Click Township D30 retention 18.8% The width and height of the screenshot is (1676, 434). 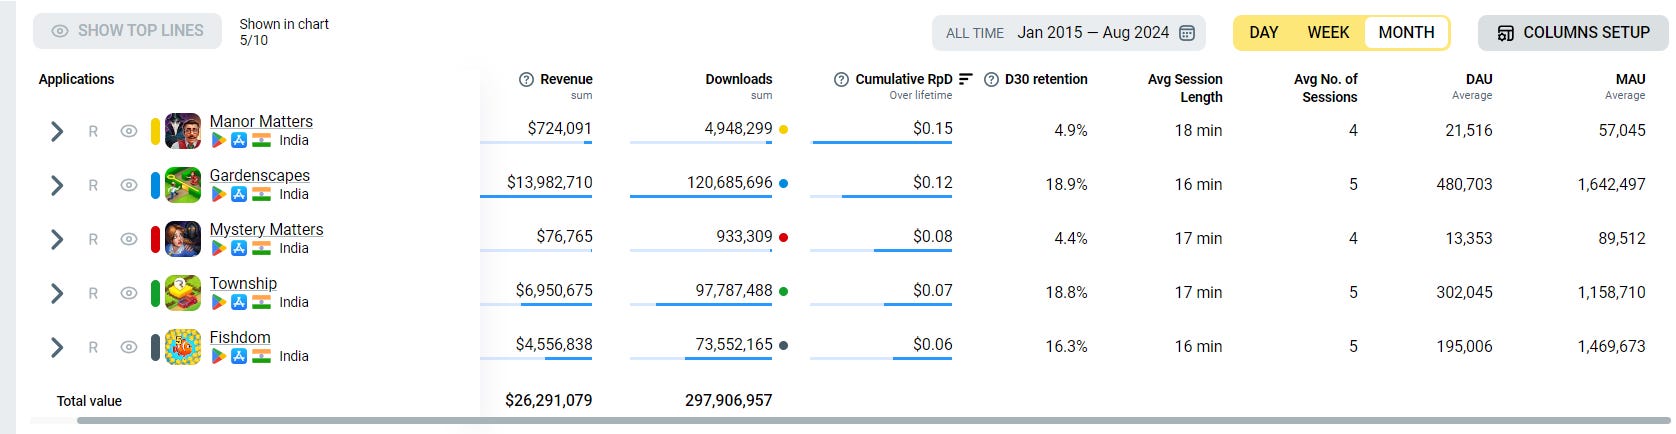click(1066, 292)
